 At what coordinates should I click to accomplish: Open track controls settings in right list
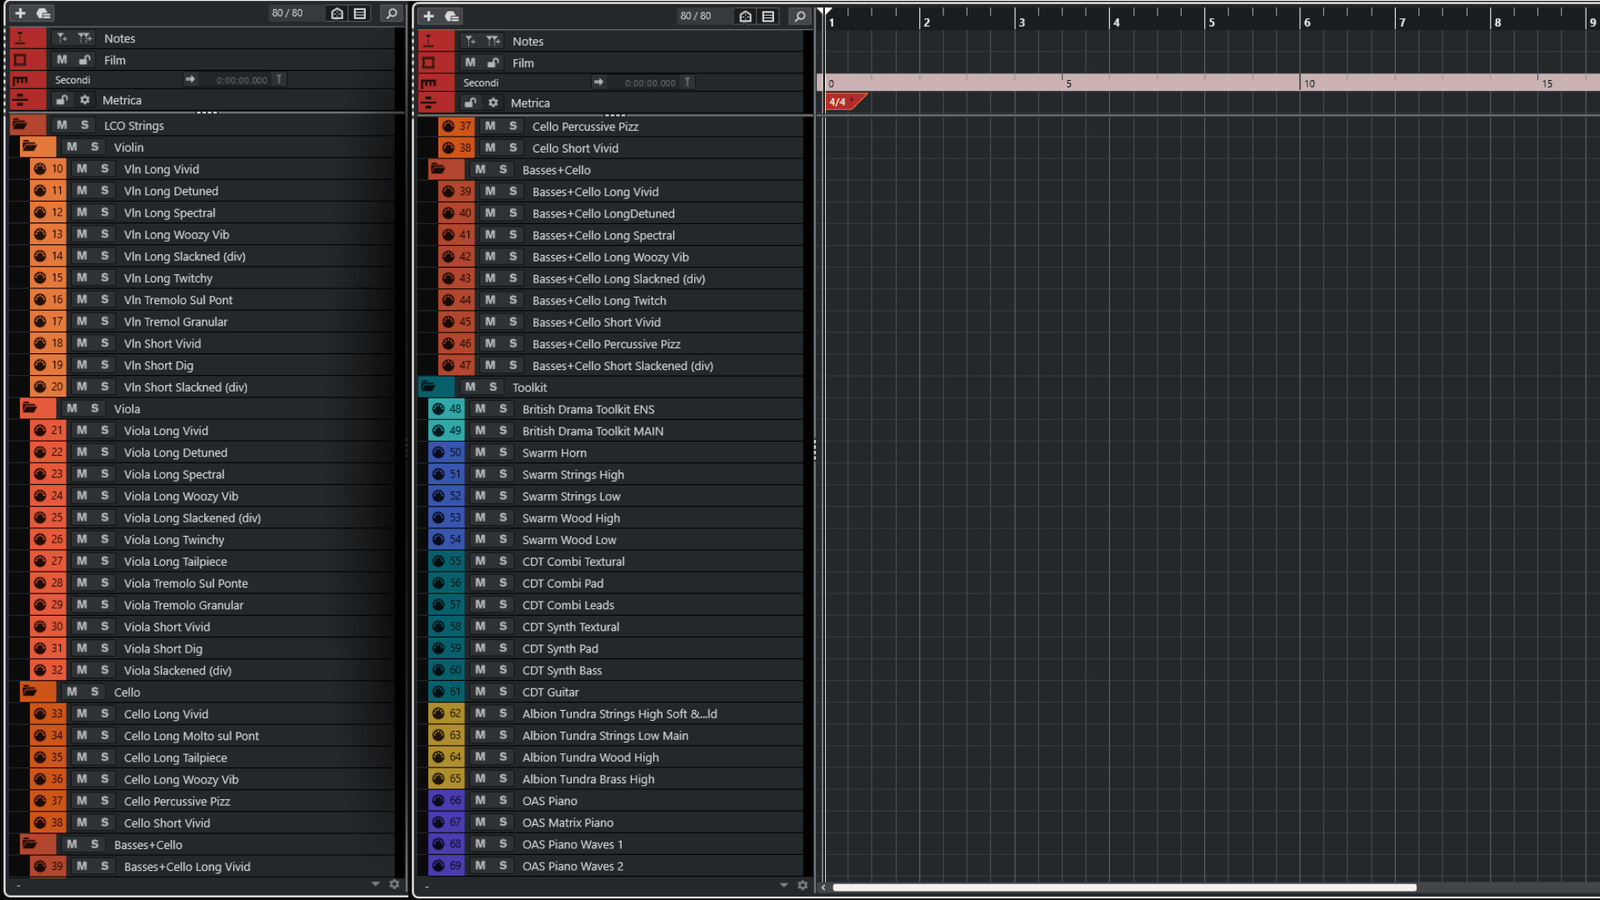(768, 16)
